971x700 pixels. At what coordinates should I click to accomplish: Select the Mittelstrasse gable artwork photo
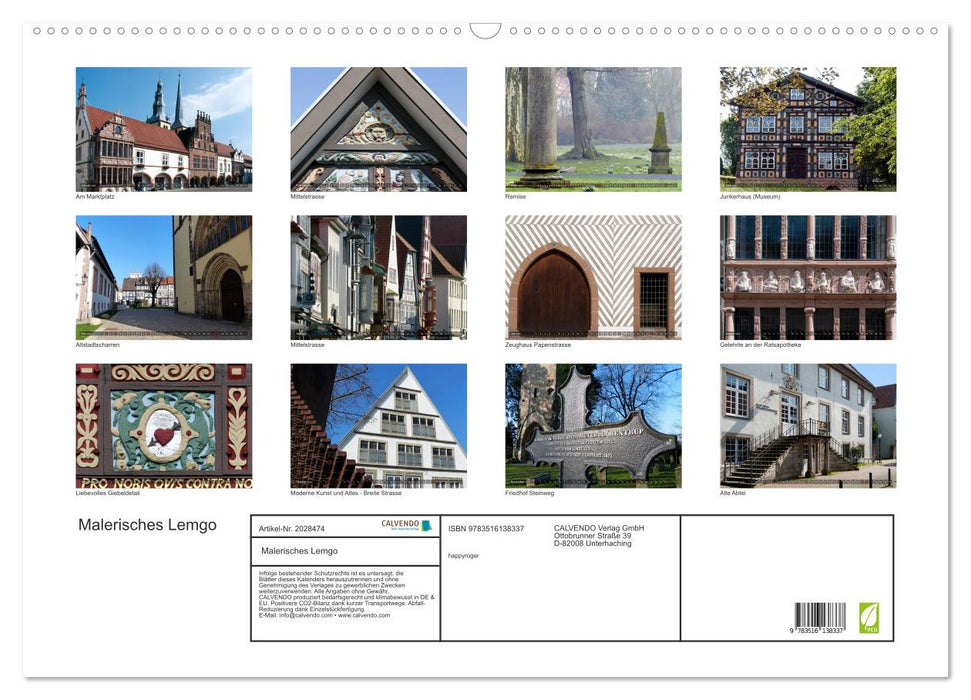click(378, 128)
